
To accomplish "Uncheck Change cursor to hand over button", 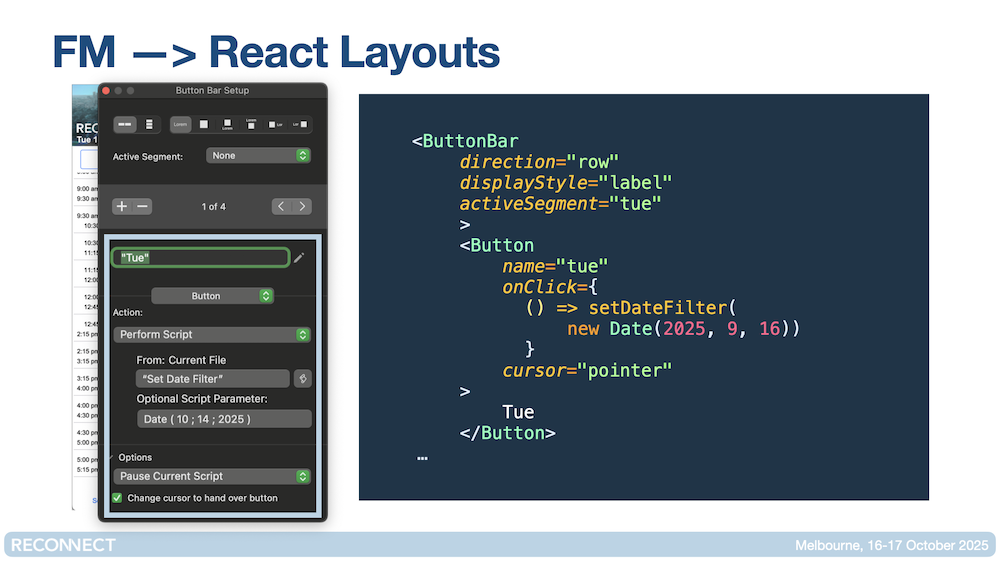I will click(117, 498).
